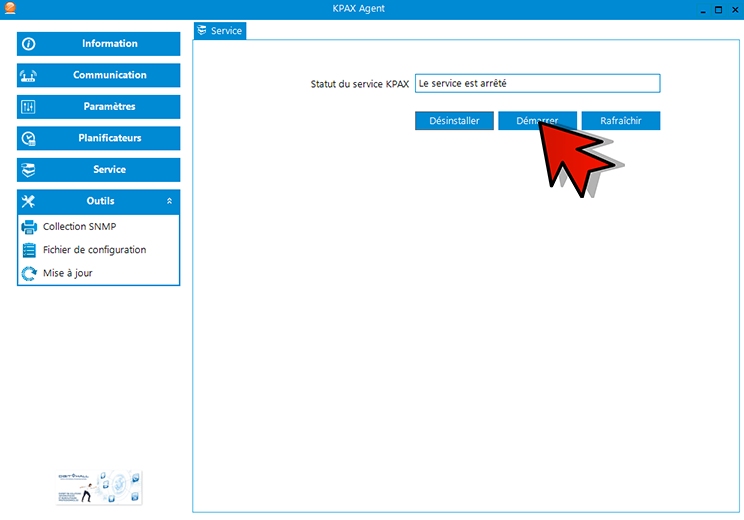Click the Outils wrench icon

click(x=28, y=201)
